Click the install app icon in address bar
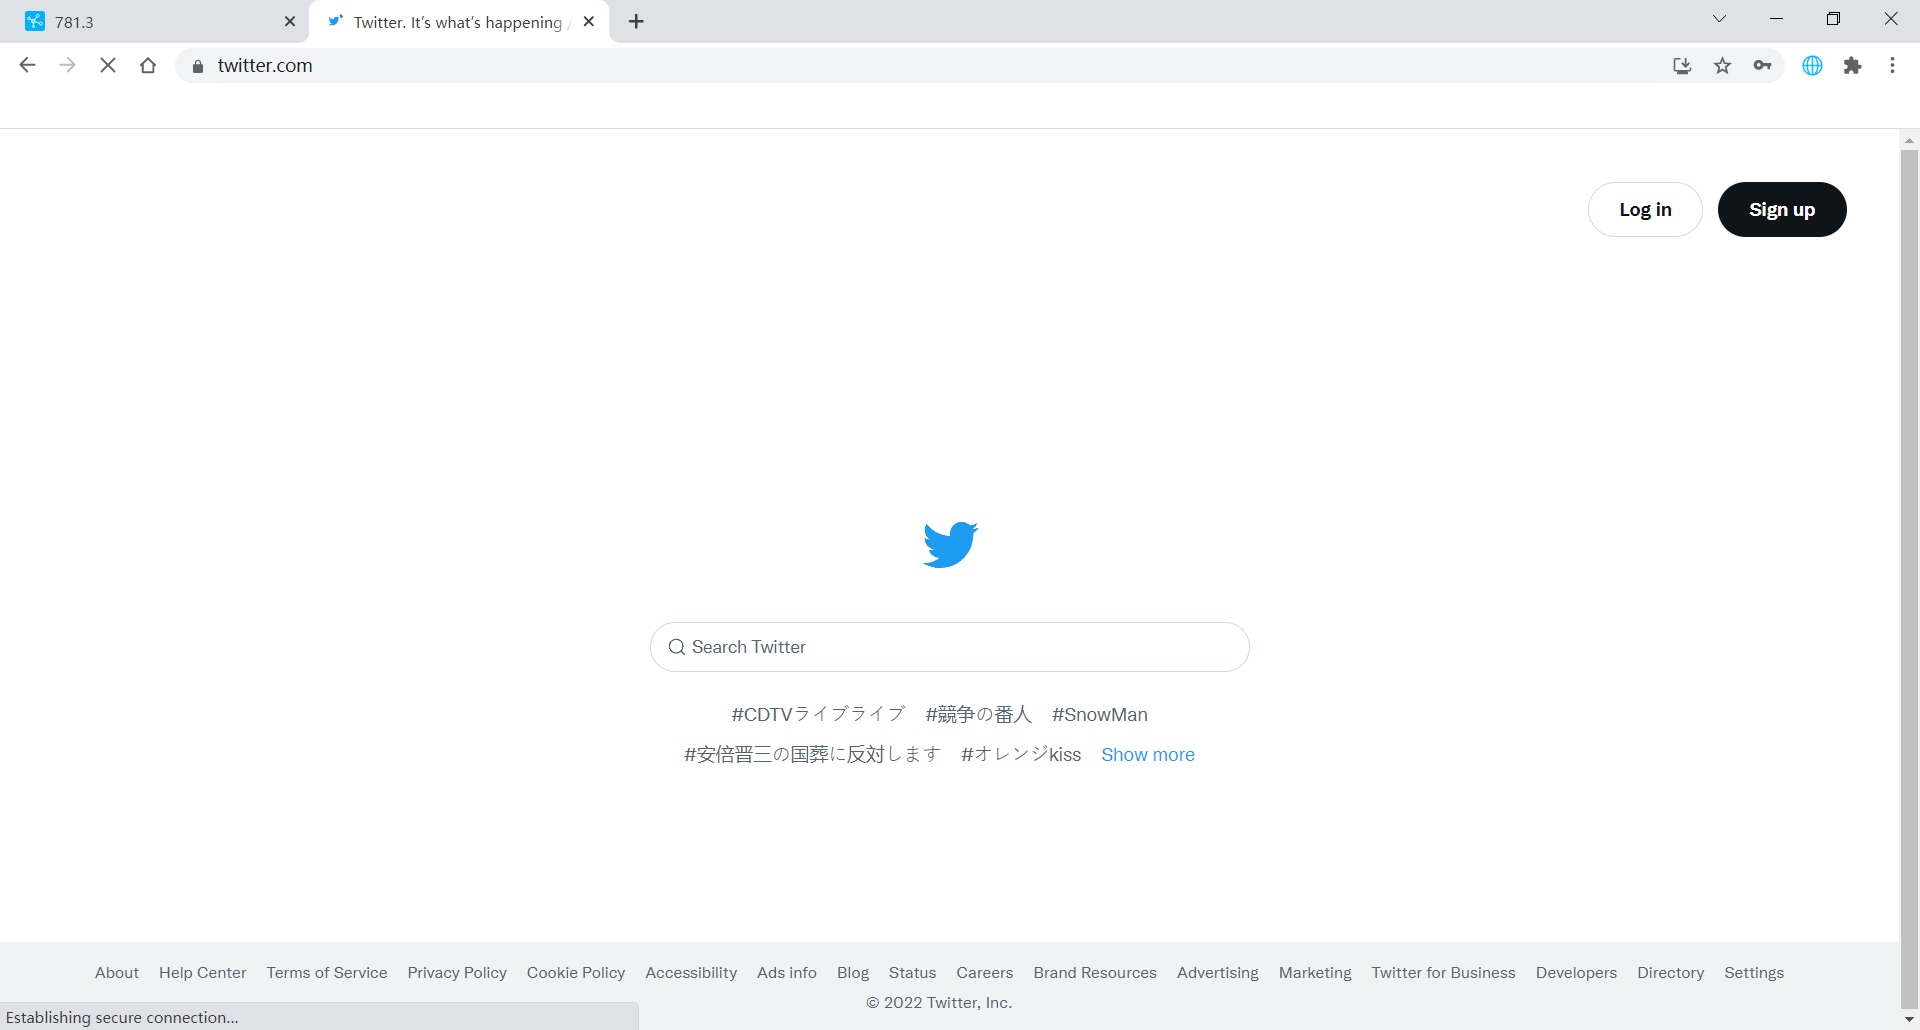The image size is (1920, 1030). coord(1682,66)
